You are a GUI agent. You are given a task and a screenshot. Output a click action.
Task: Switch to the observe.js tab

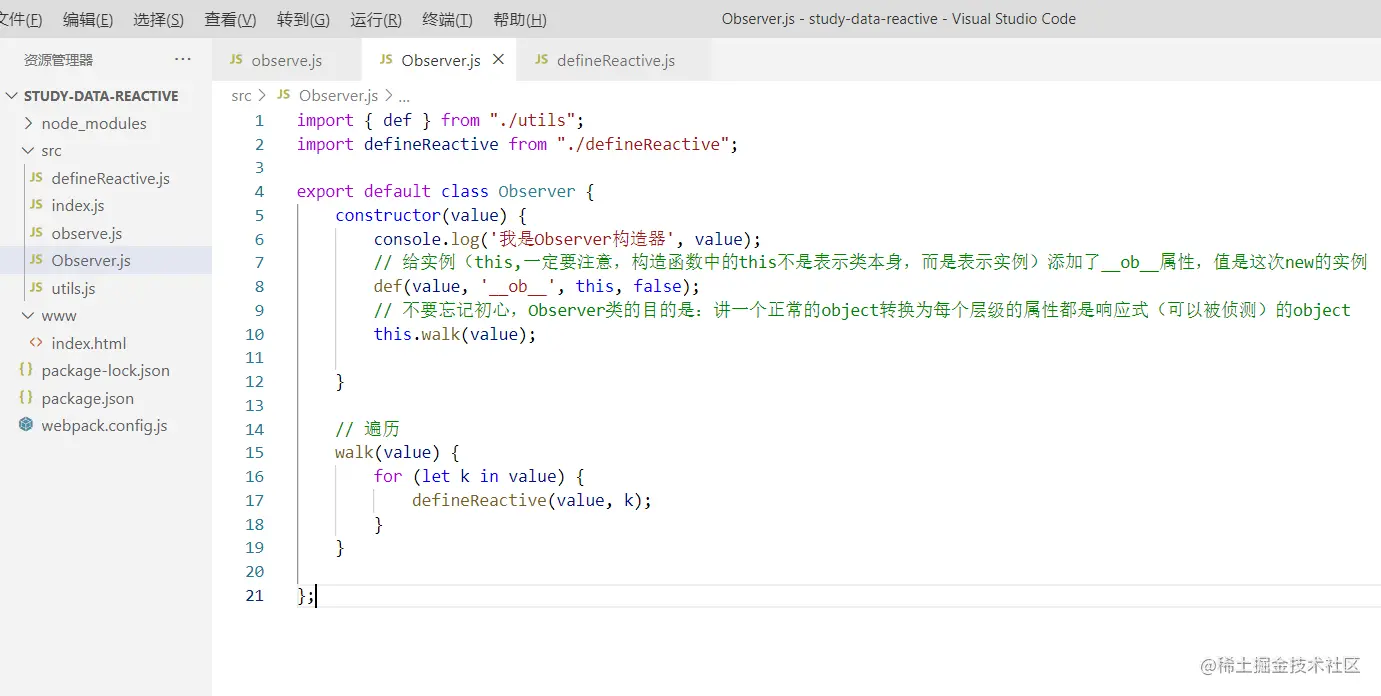coord(287,60)
